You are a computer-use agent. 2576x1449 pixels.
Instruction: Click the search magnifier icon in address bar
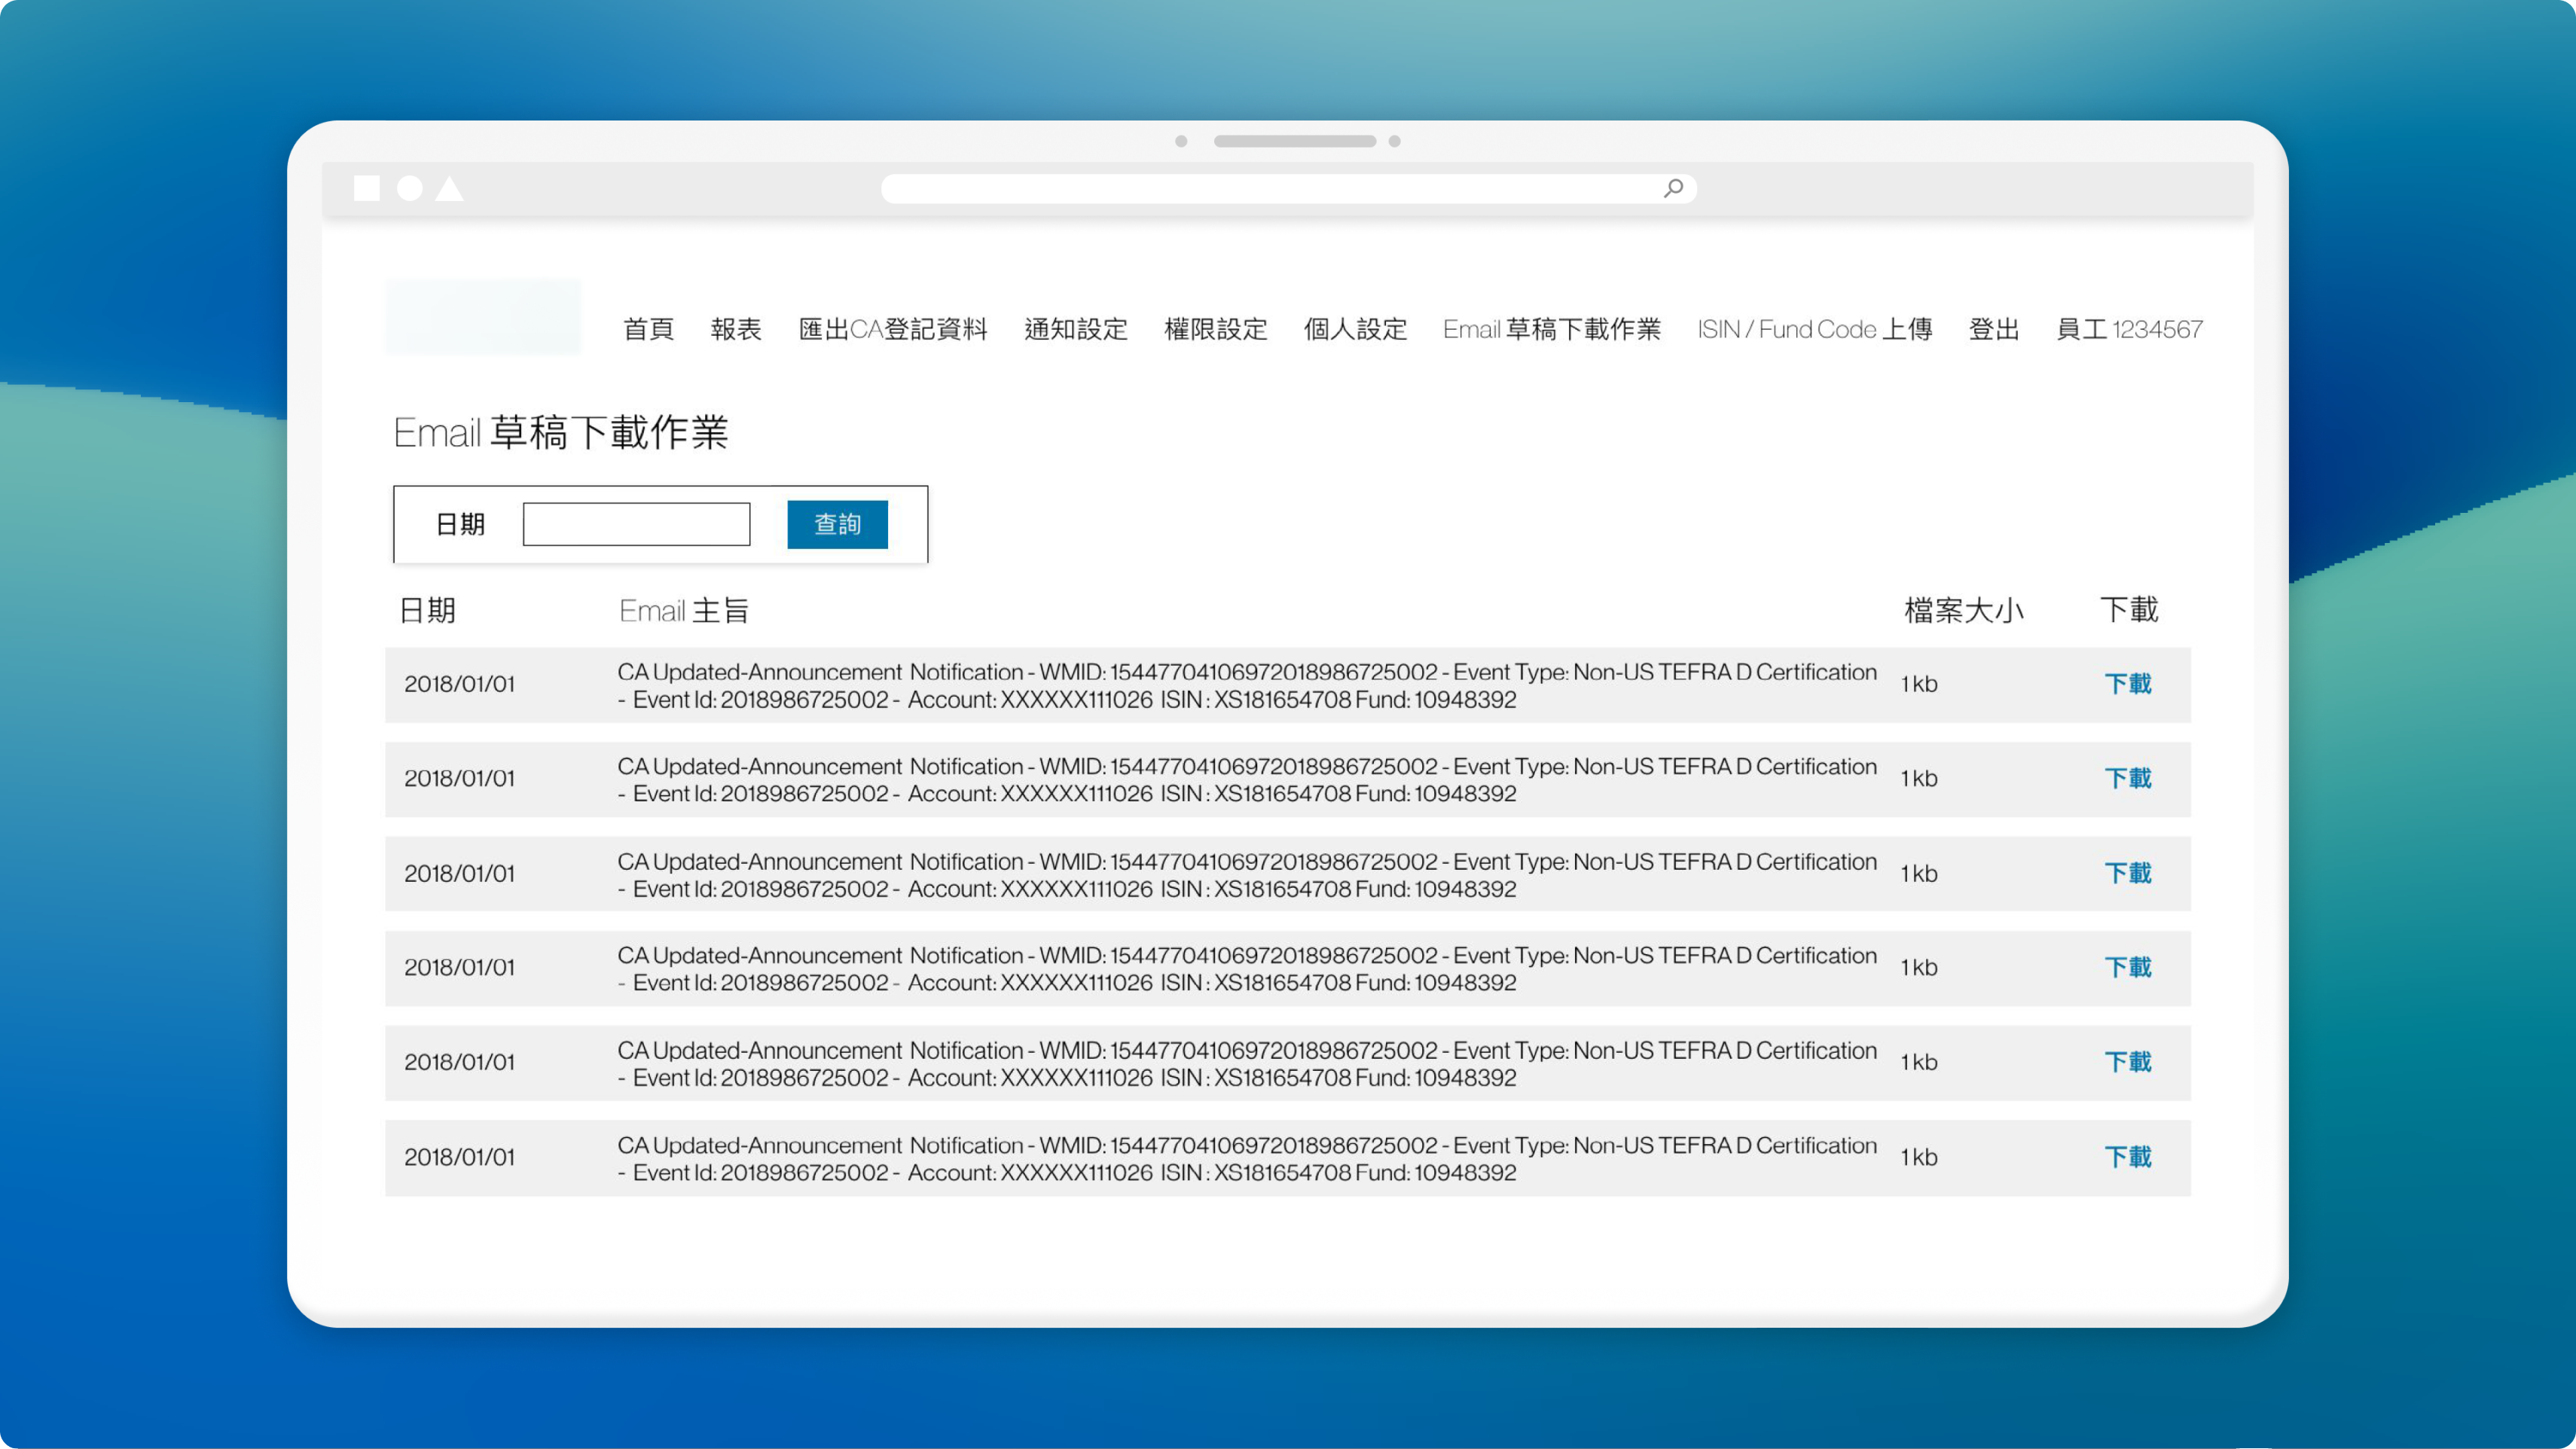pyautogui.click(x=1673, y=188)
